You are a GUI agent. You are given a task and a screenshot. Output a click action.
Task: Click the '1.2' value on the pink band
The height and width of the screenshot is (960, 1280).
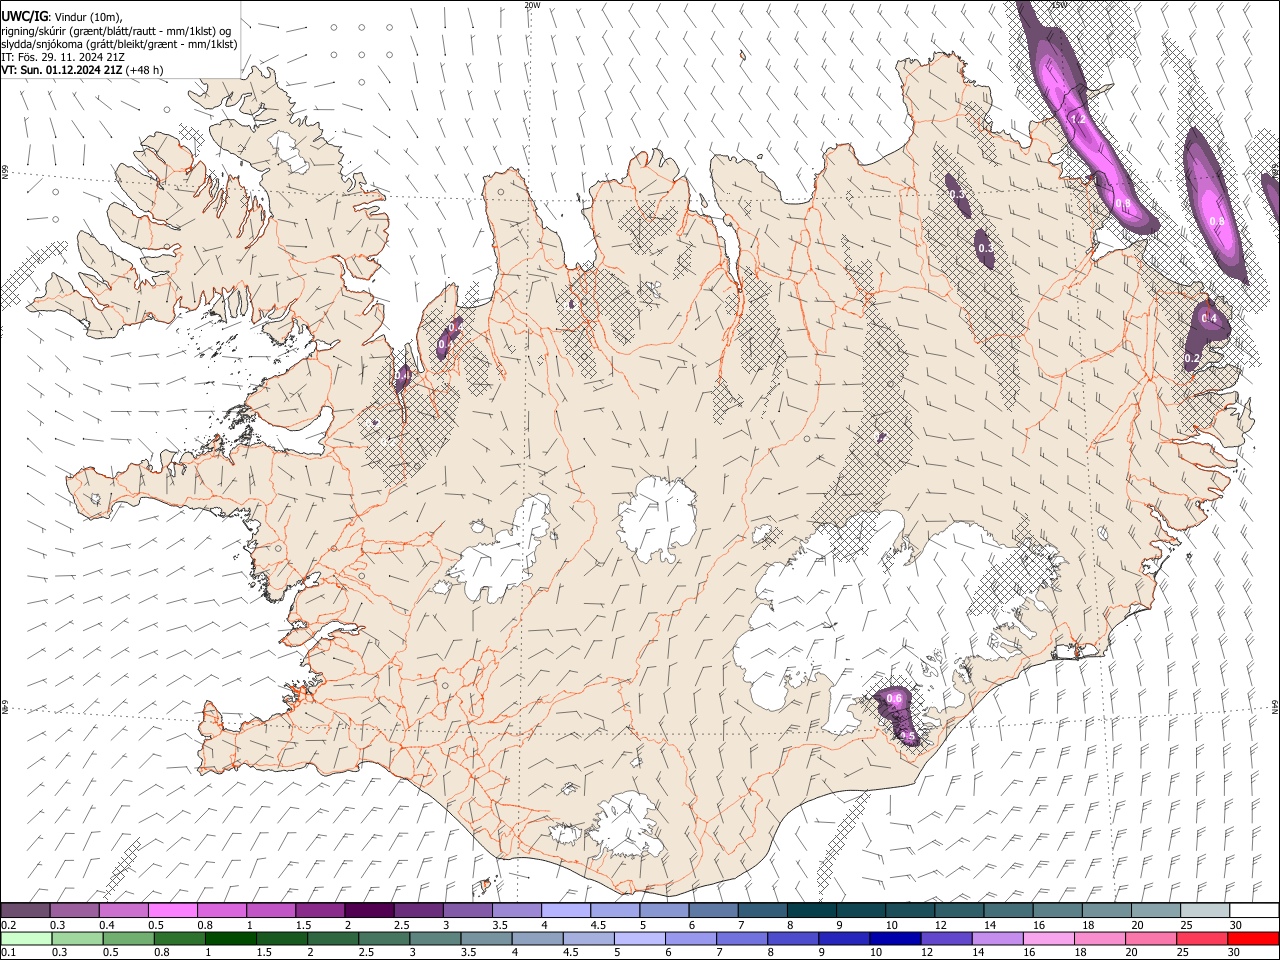pos(1078,118)
